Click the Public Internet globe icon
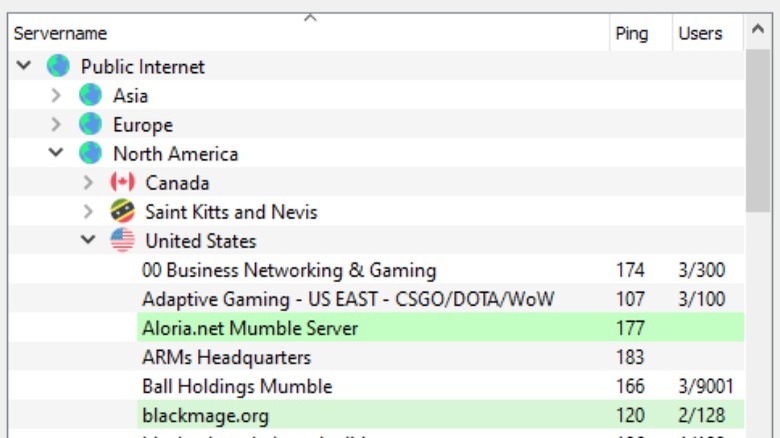Viewport: 780px width, 438px height. [x=58, y=66]
